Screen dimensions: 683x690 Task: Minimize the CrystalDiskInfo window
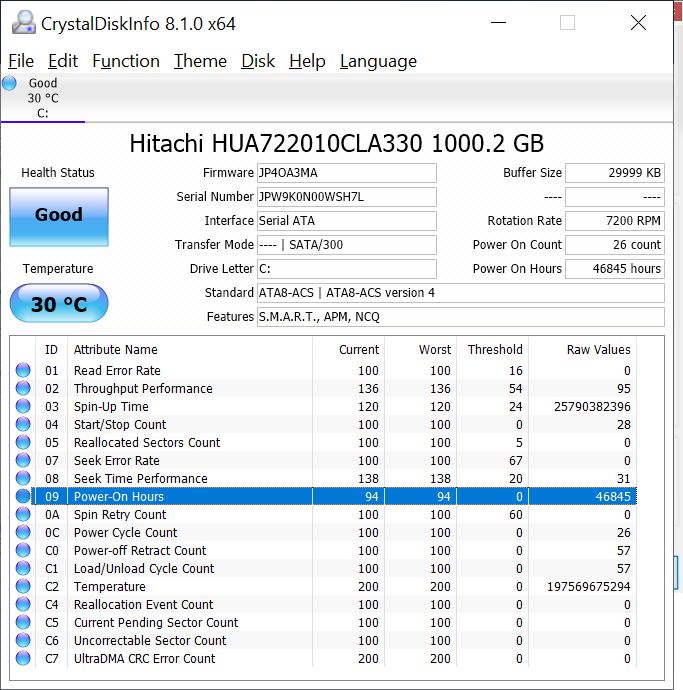click(x=498, y=22)
